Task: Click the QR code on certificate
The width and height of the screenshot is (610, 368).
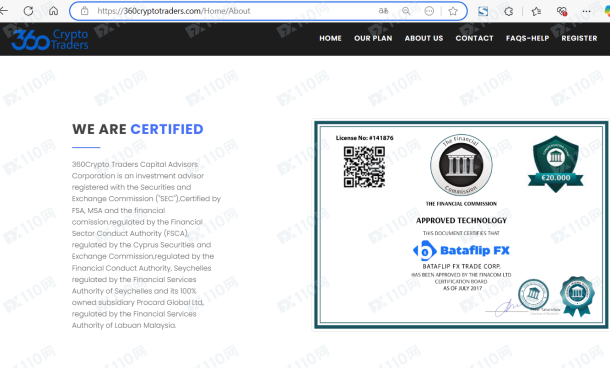Action: point(364,166)
